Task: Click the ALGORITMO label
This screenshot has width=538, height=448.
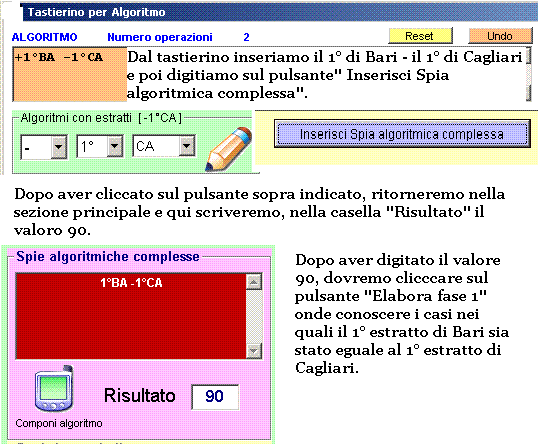Action: 45,37
